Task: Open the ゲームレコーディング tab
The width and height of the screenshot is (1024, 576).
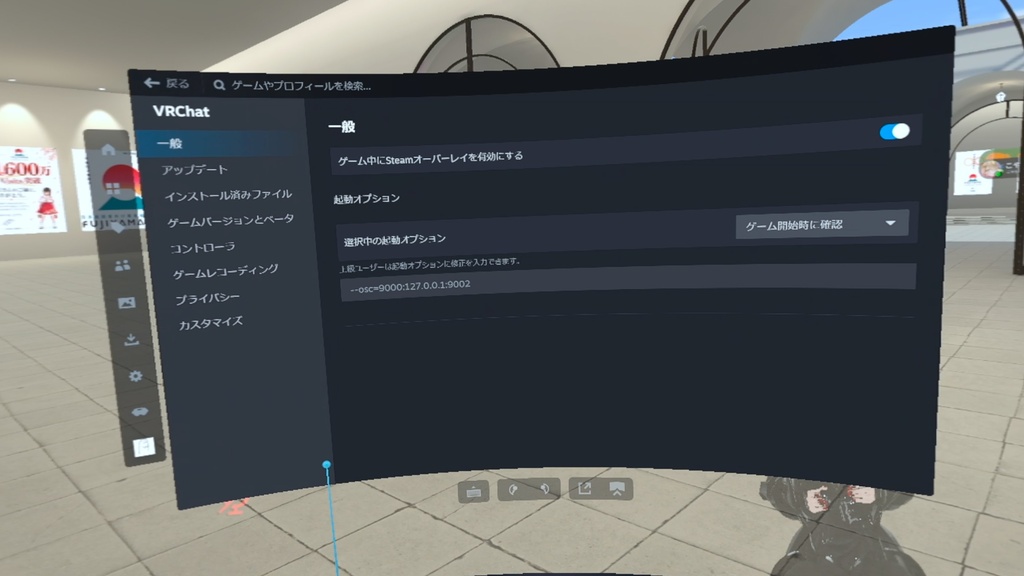Action: tap(225, 272)
